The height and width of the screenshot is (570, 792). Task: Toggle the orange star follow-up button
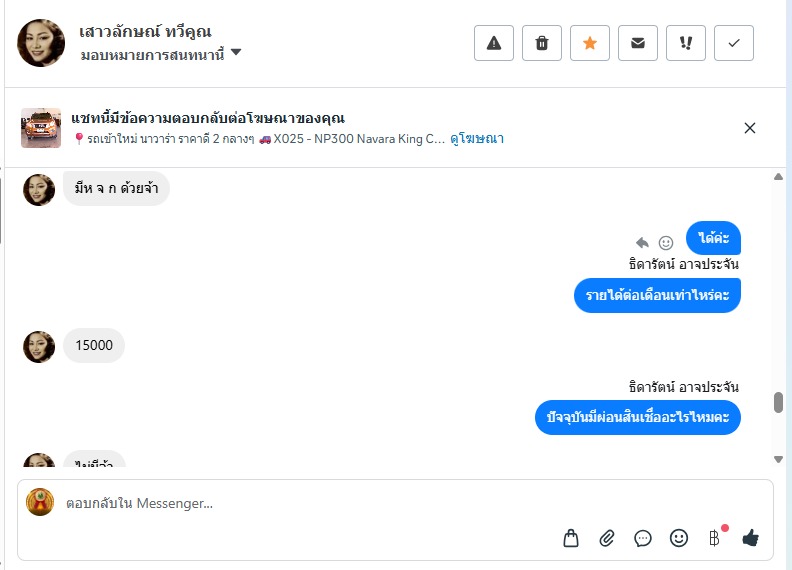click(x=590, y=43)
